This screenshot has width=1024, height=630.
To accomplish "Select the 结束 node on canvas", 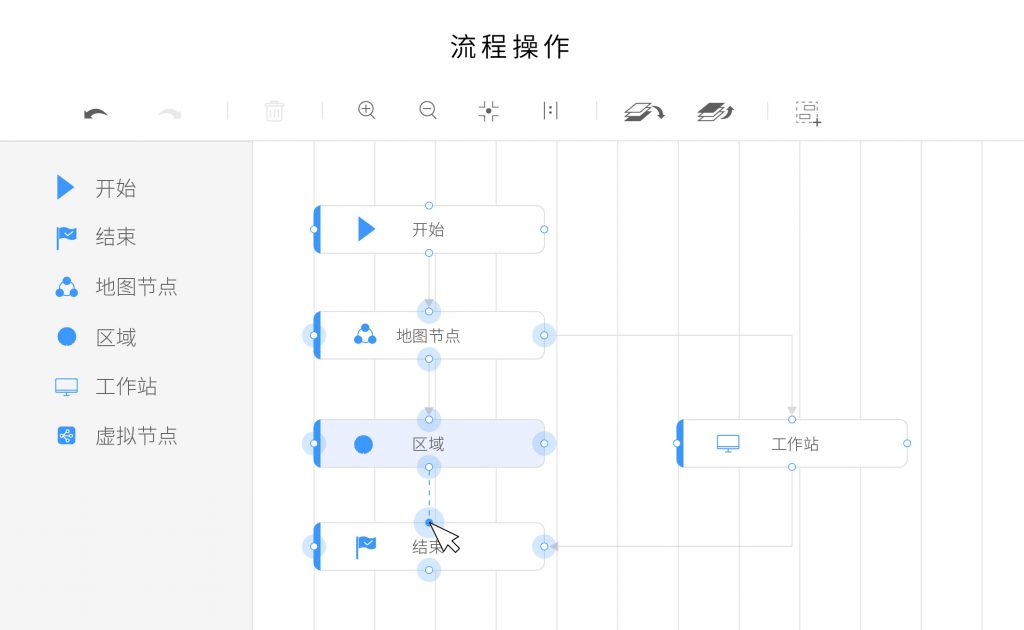I will pyautogui.click(x=429, y=546).
